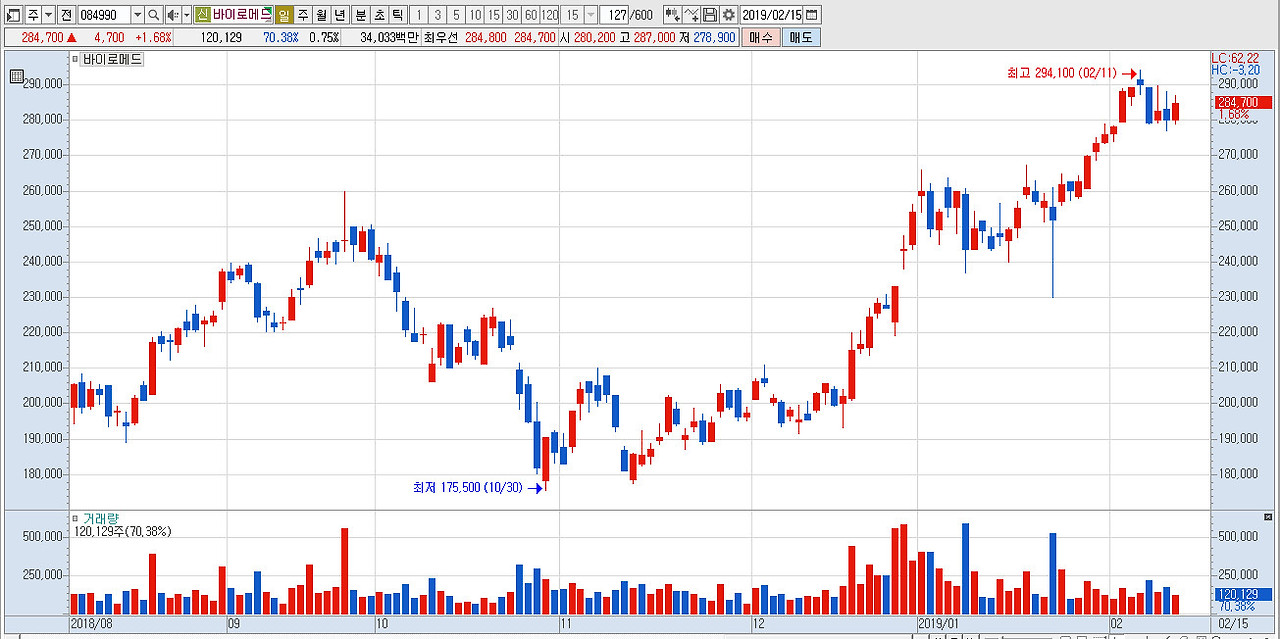Click the 매도 sell button
Screen dimensions: 1280x639
pos(801,37)
